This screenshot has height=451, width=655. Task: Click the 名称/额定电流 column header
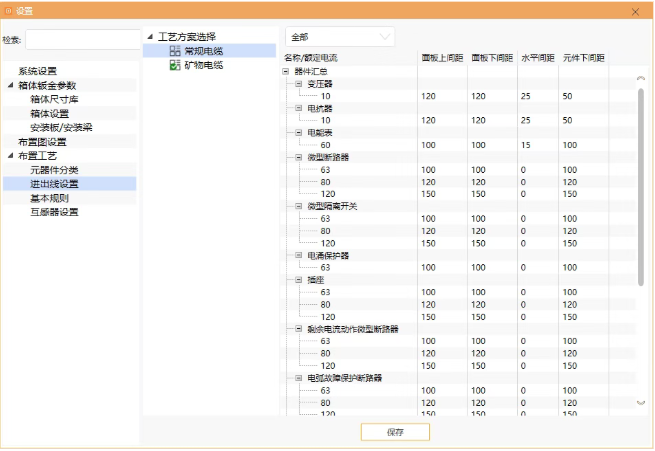coord(310,58)
